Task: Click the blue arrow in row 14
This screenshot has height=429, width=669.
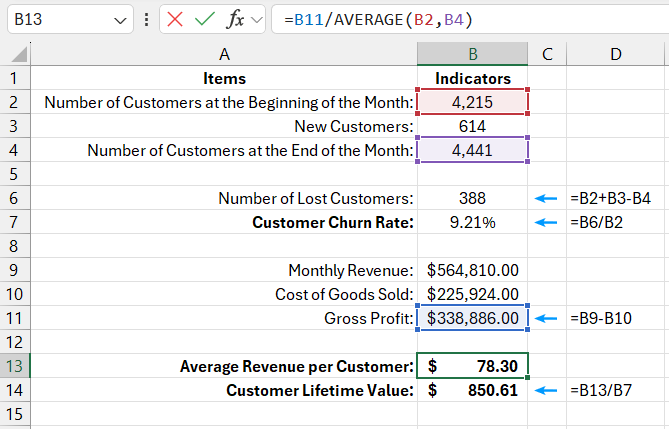Action: point(547,391)
